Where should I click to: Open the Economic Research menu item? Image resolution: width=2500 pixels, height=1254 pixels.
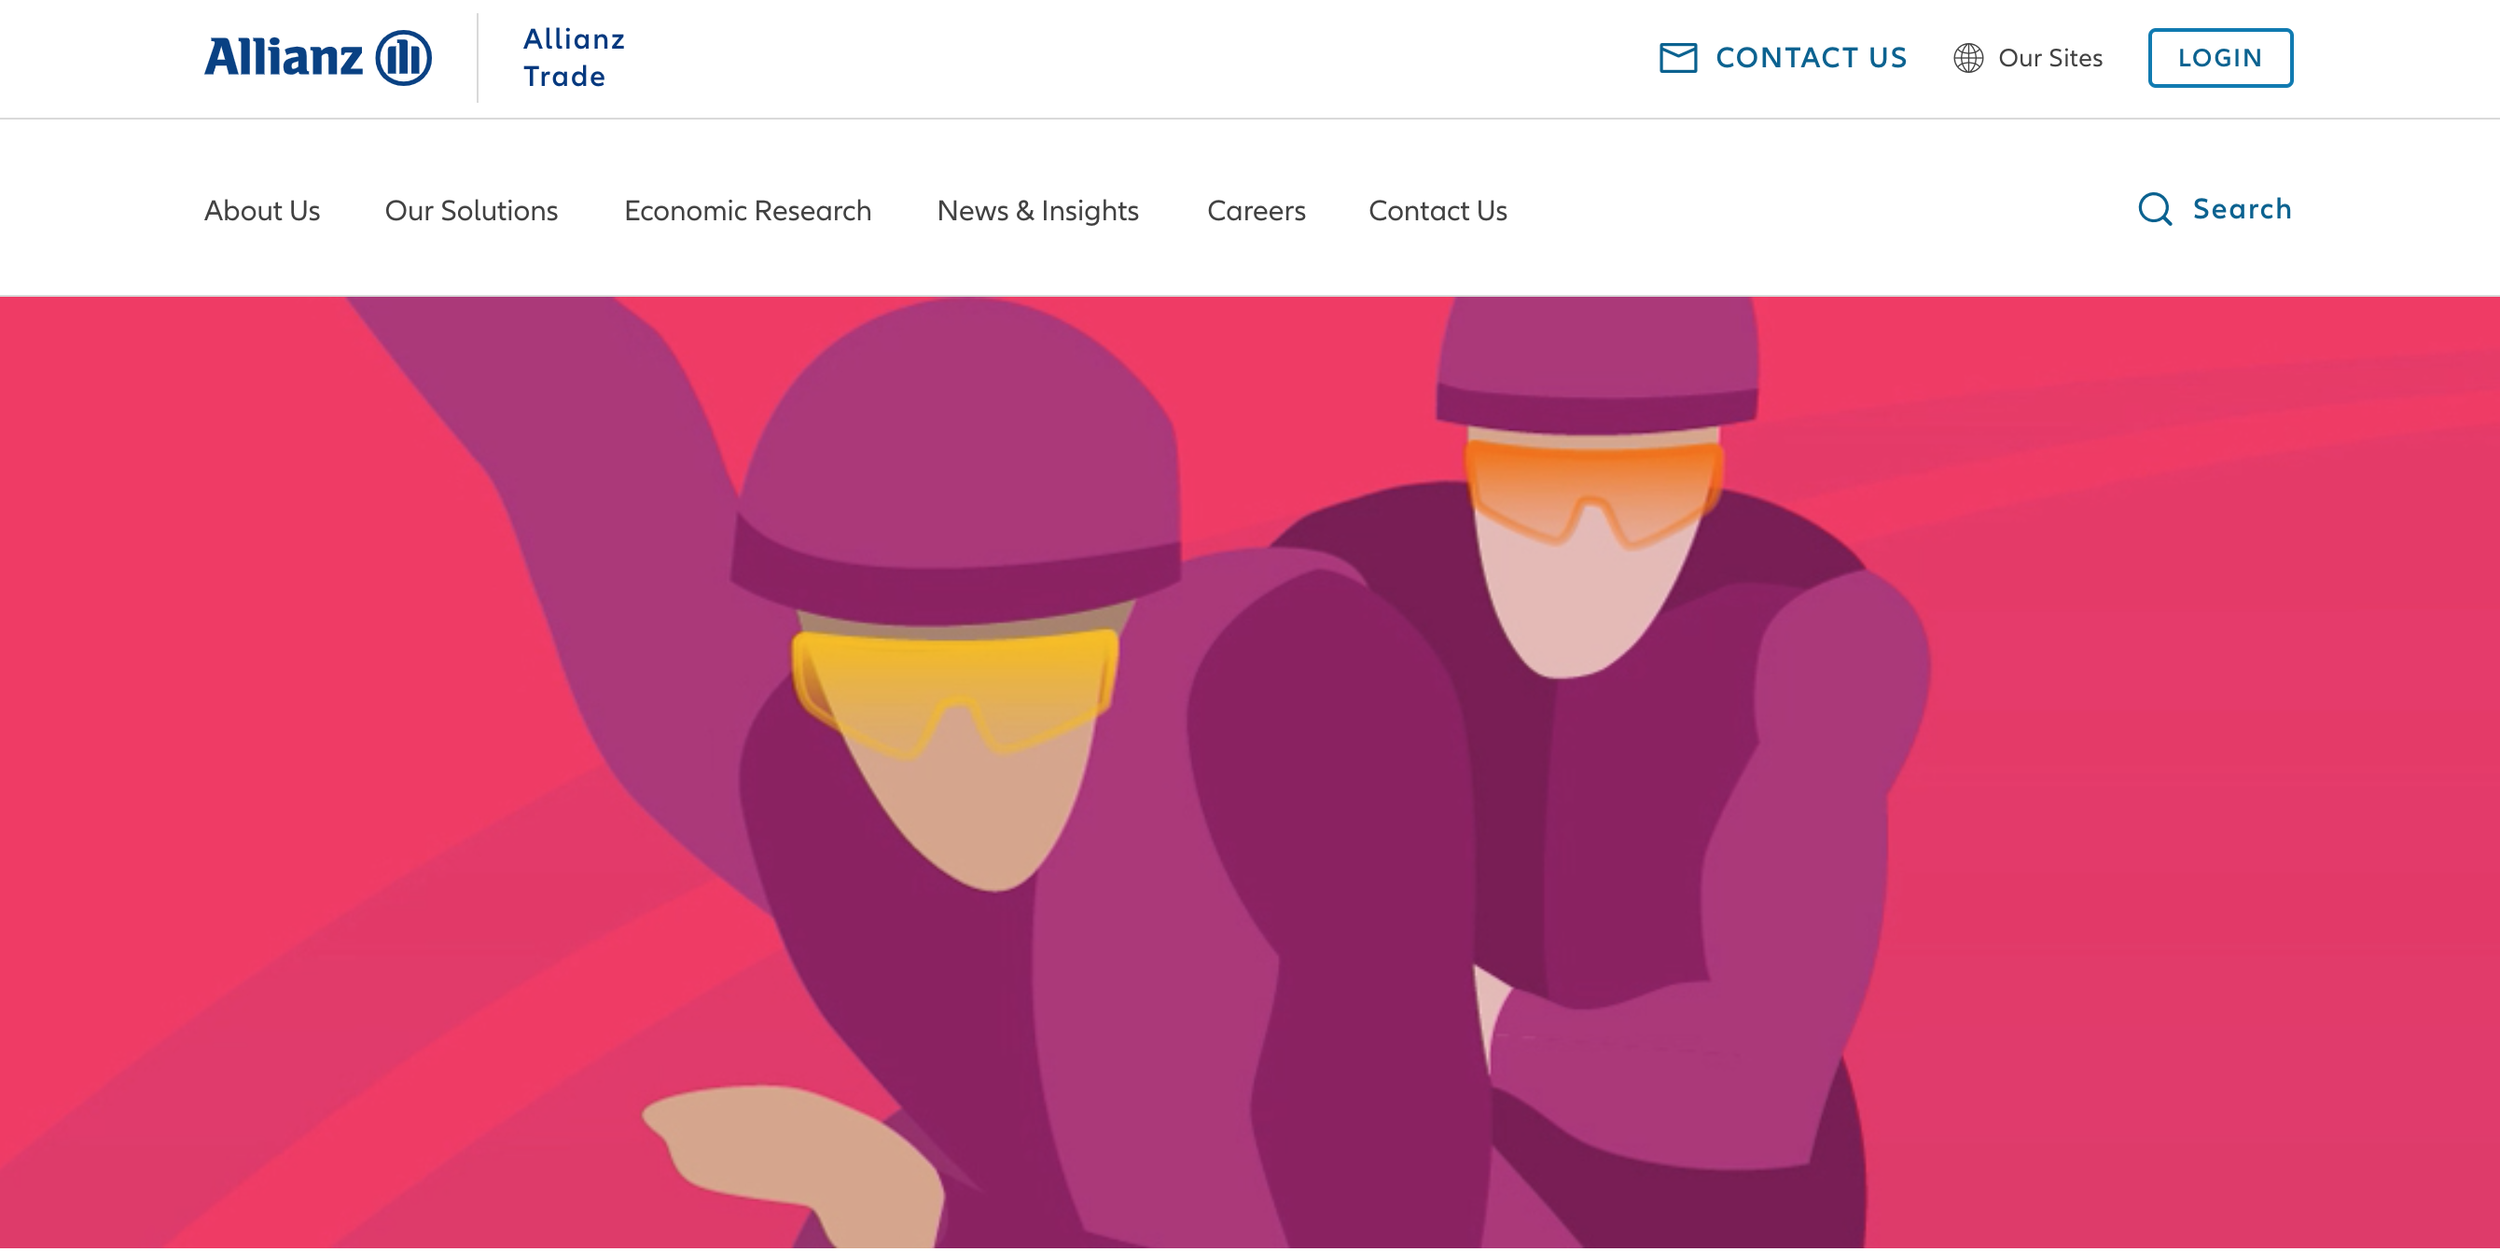pyautogui.click(x=747, y=211)
